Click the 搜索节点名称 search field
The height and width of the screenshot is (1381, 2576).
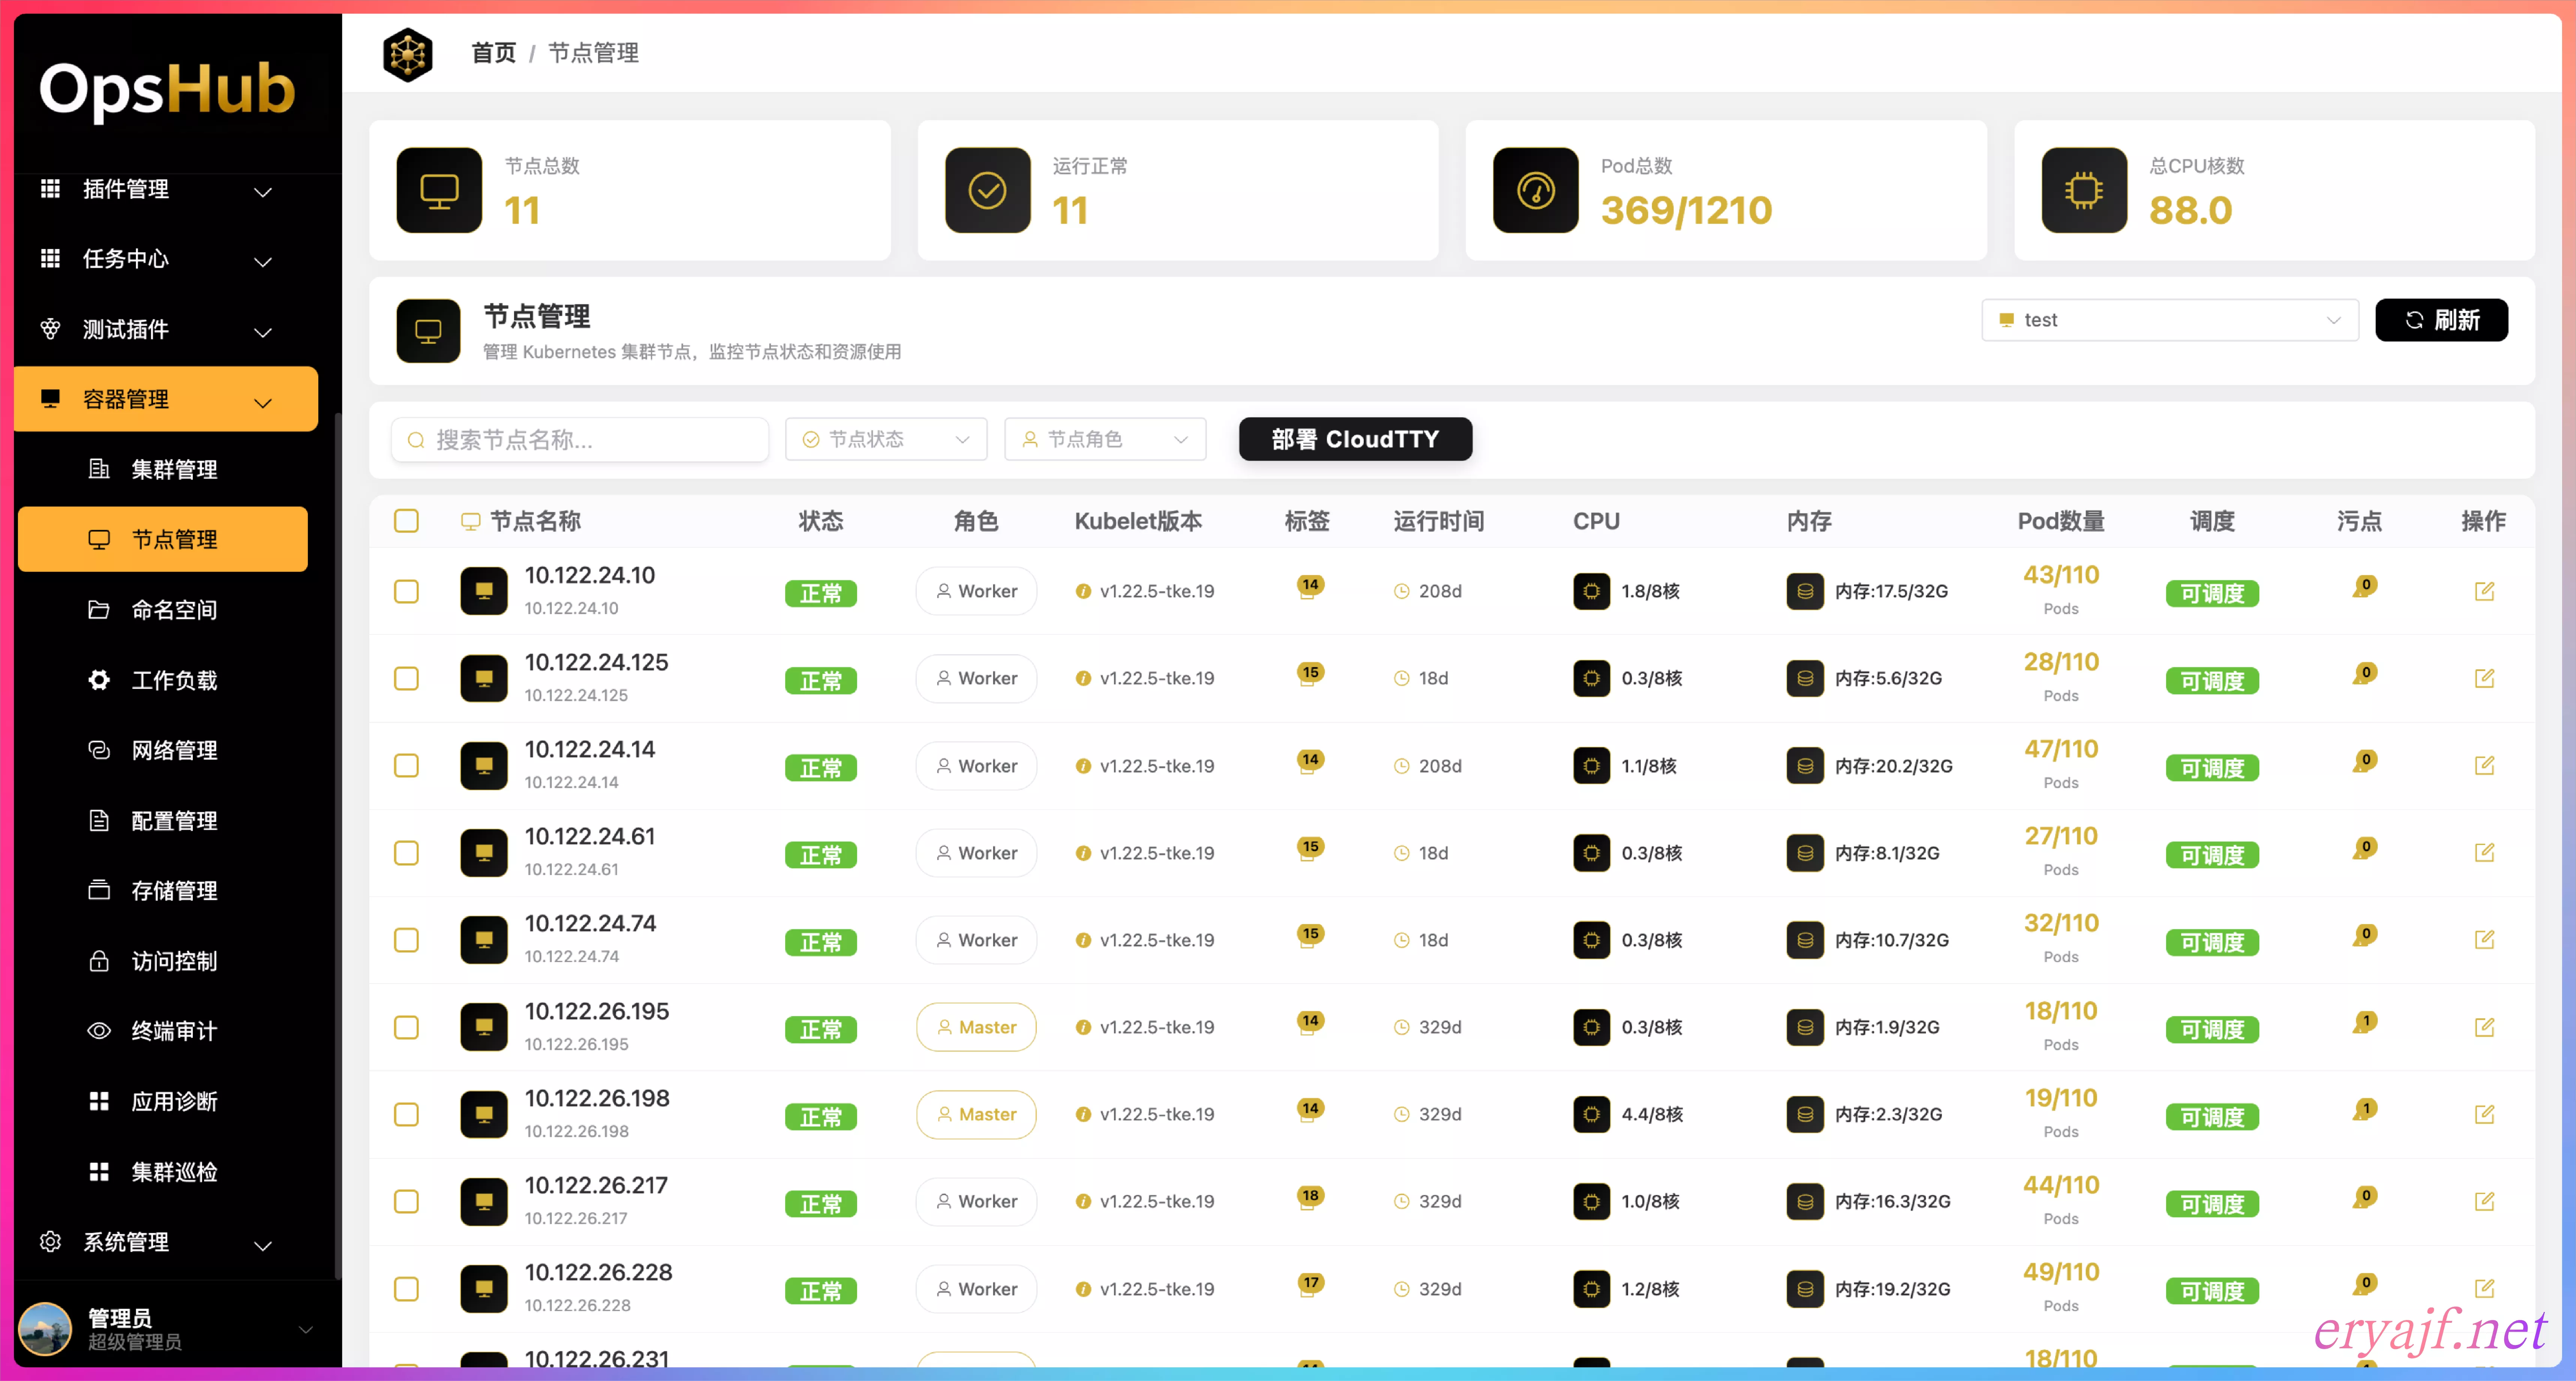click(x=580, y=439)
